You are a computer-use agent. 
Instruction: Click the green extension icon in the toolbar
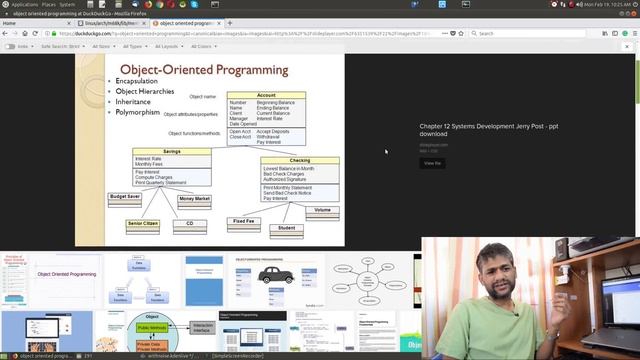tap(625, 33)
